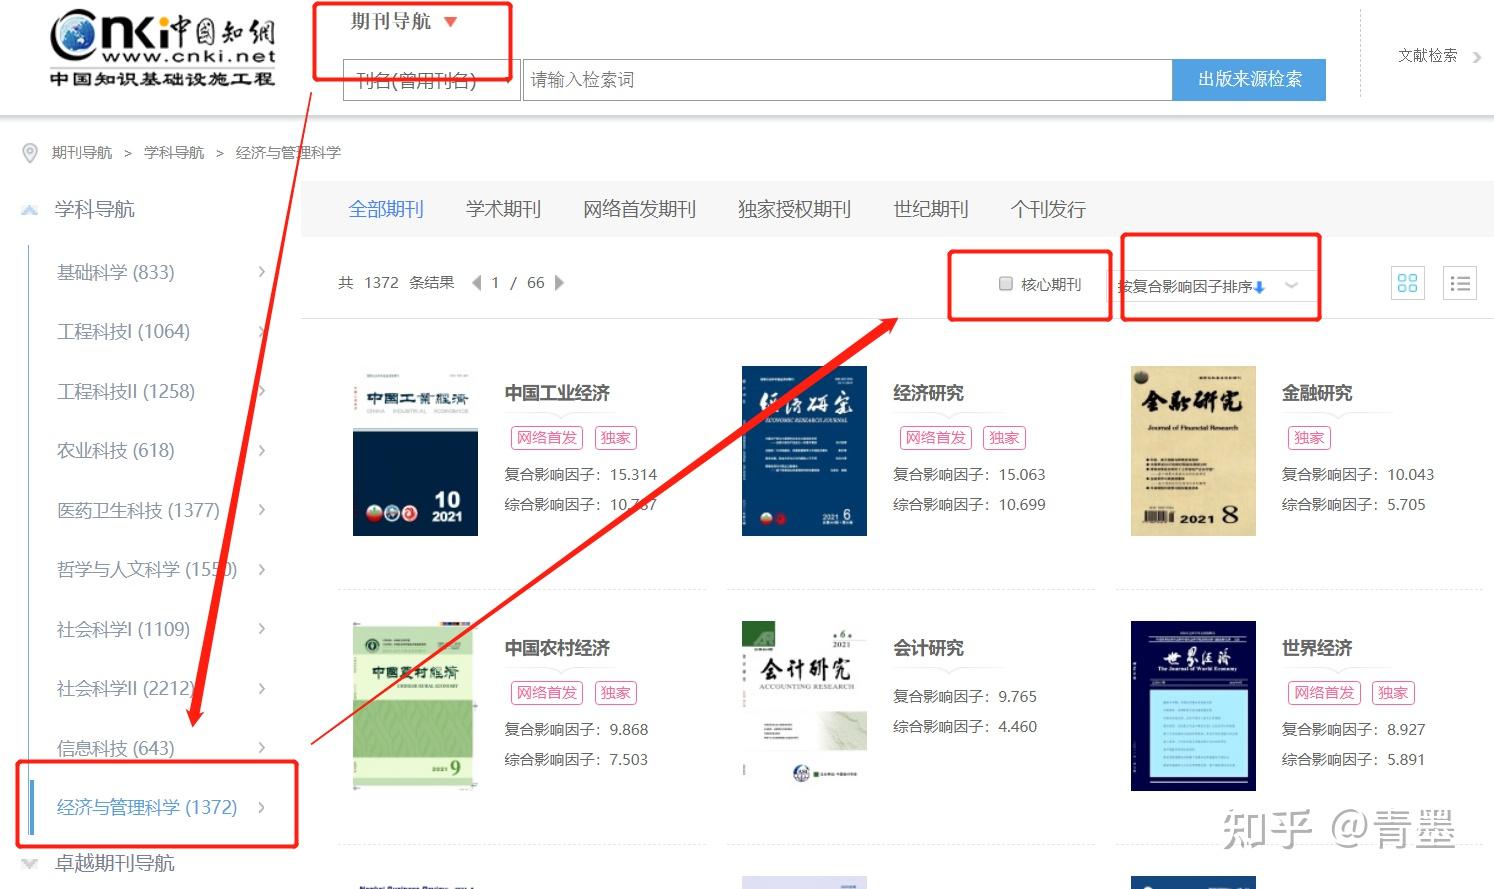
Task: Click the 出版来源检索 search button
Action: point(1249,80)
